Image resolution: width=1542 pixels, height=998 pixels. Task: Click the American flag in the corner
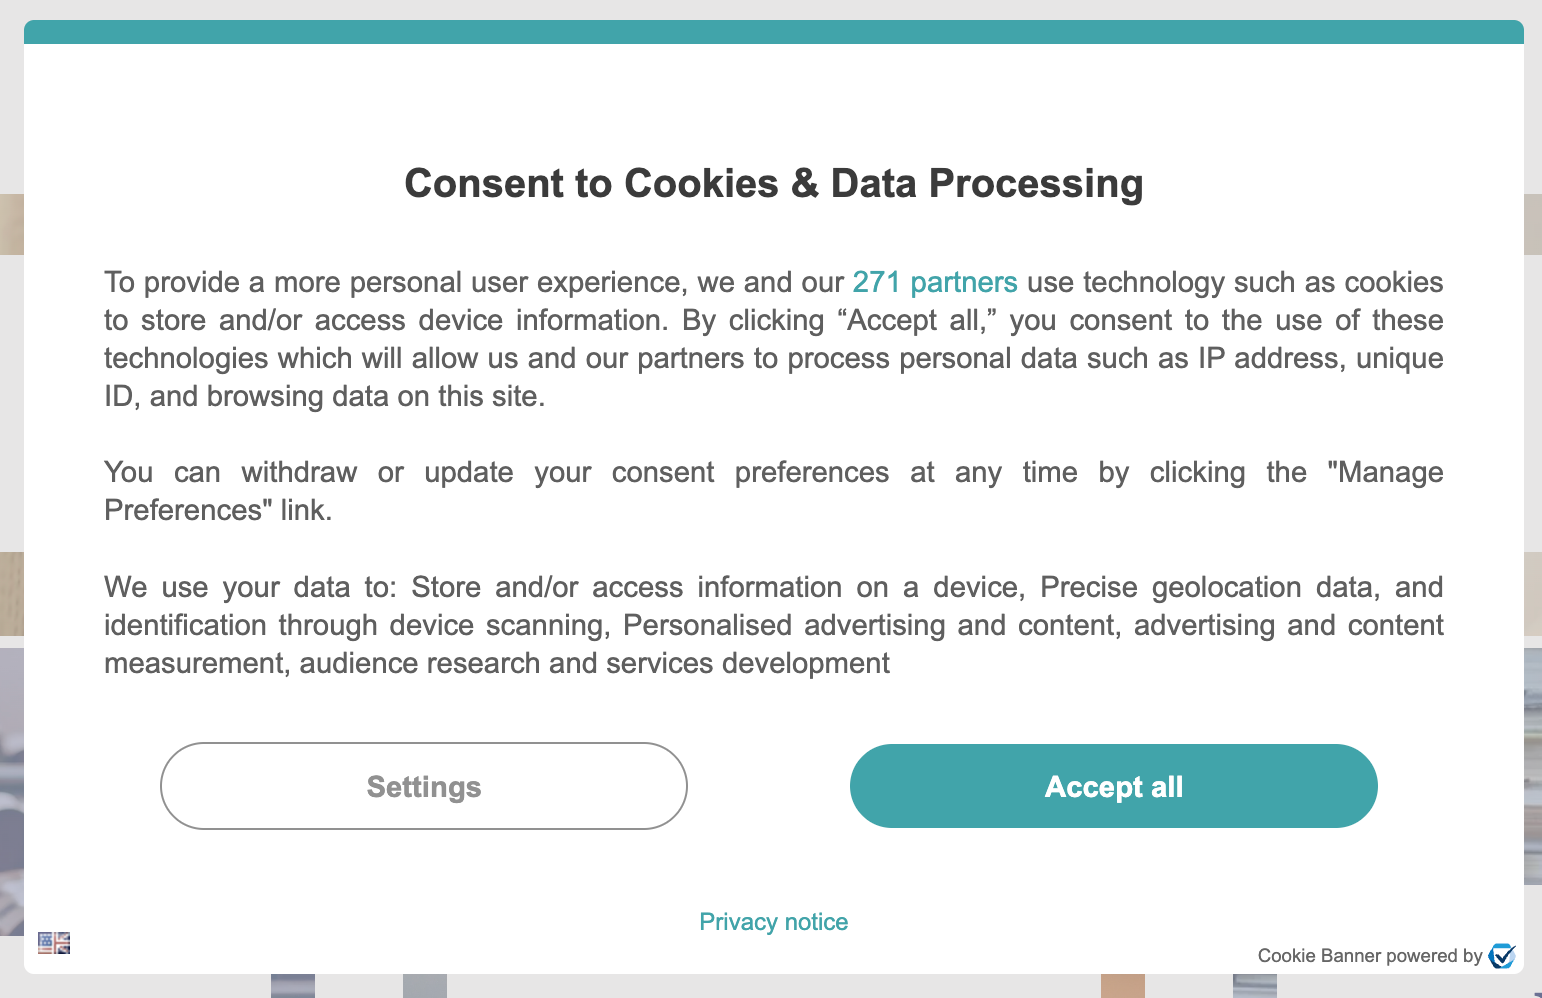point(44,942)
